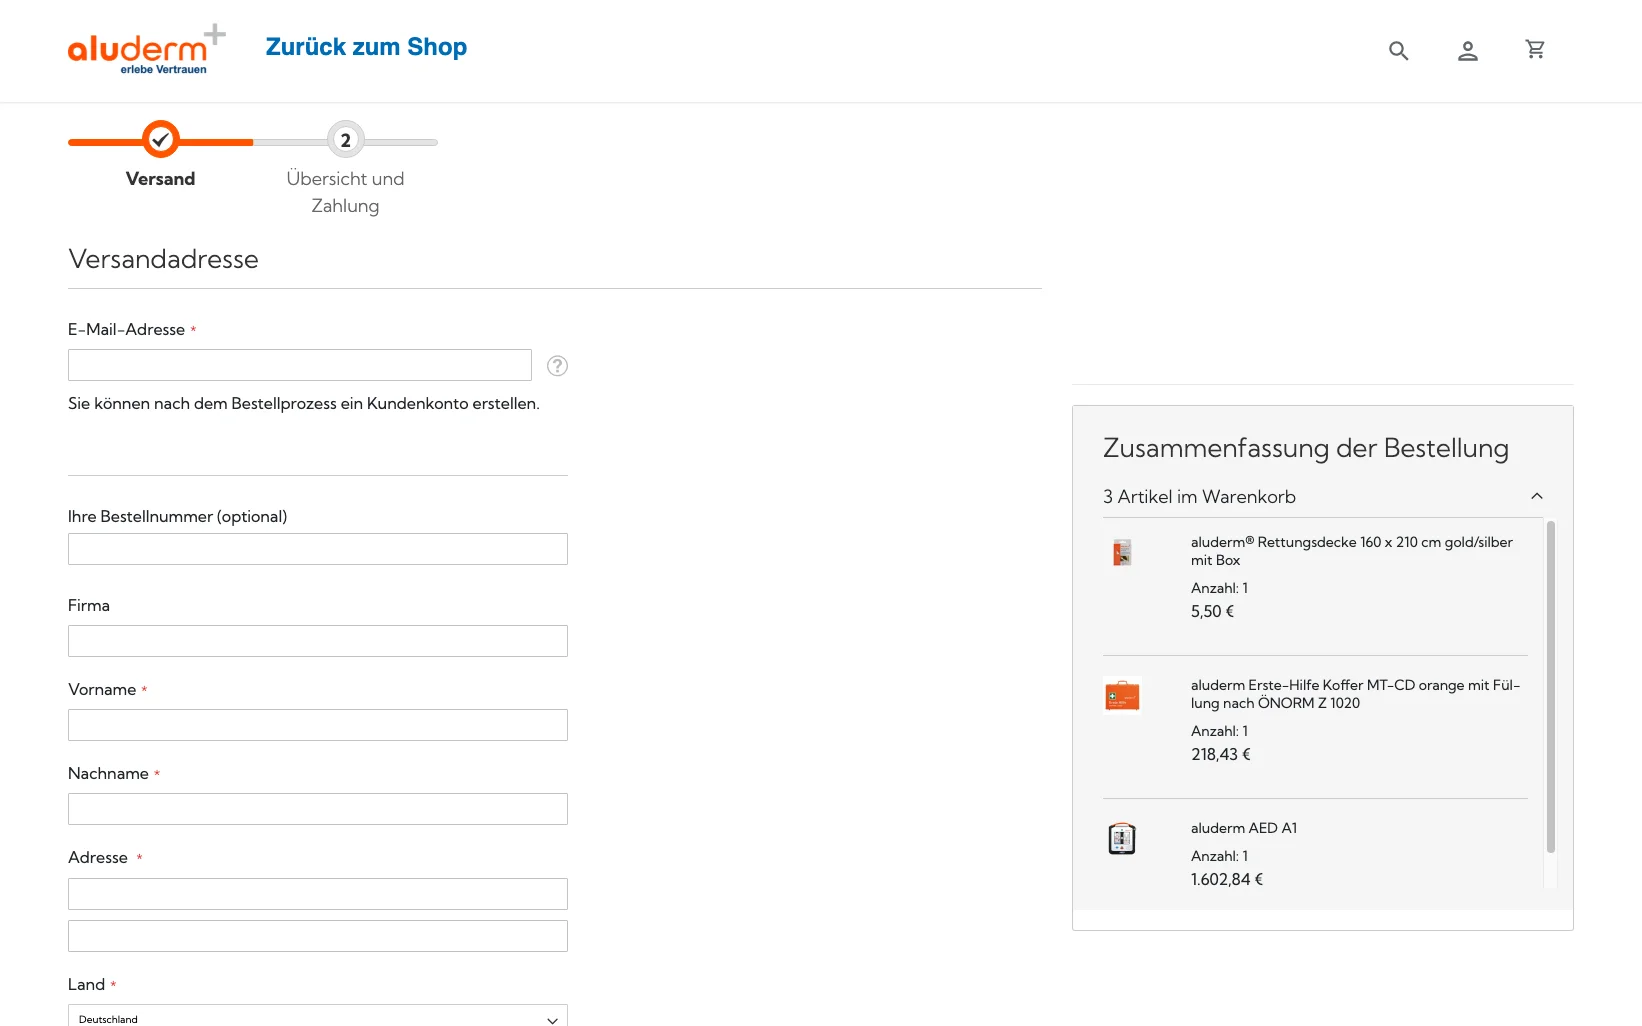
Task: Click the aluderm AED A1 product thumbnail
Action: (1122, 838)
